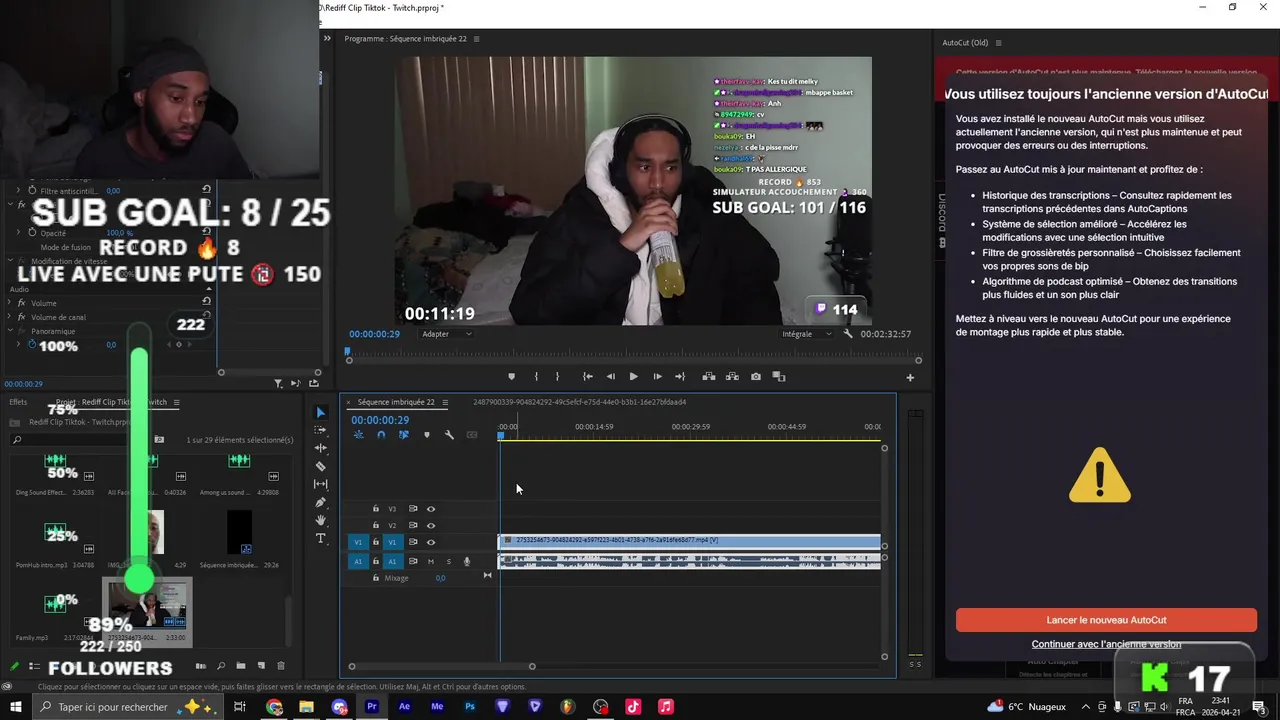Open Premiere Pro from the taskbar
Screen dimensions: 1280x720
tap(372, 707)
